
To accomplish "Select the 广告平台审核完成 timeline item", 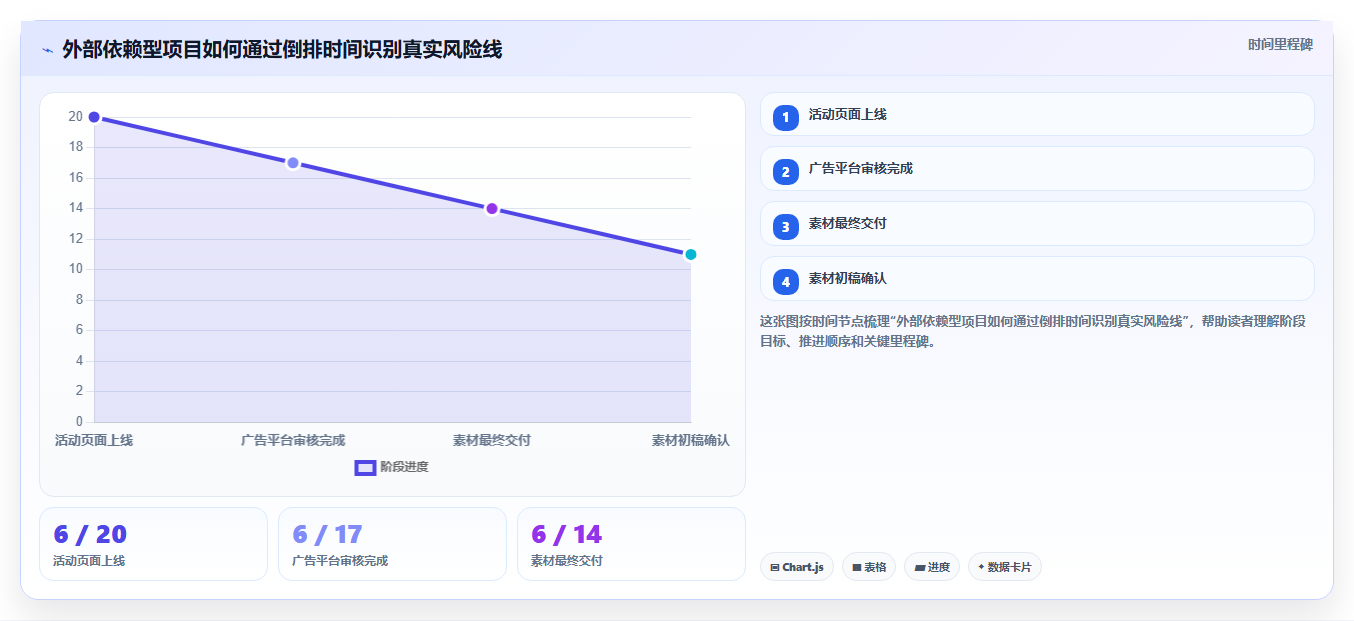I will click(x=1037, y=168).
